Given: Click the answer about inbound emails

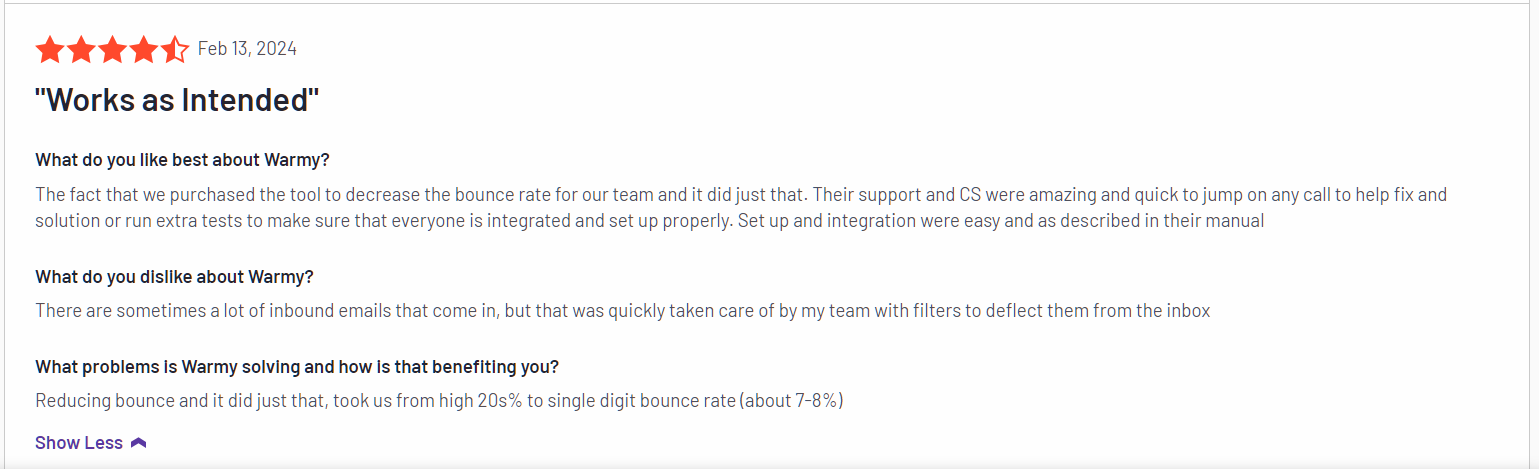Looking at the screenshot, I should [x=622, y=311].
